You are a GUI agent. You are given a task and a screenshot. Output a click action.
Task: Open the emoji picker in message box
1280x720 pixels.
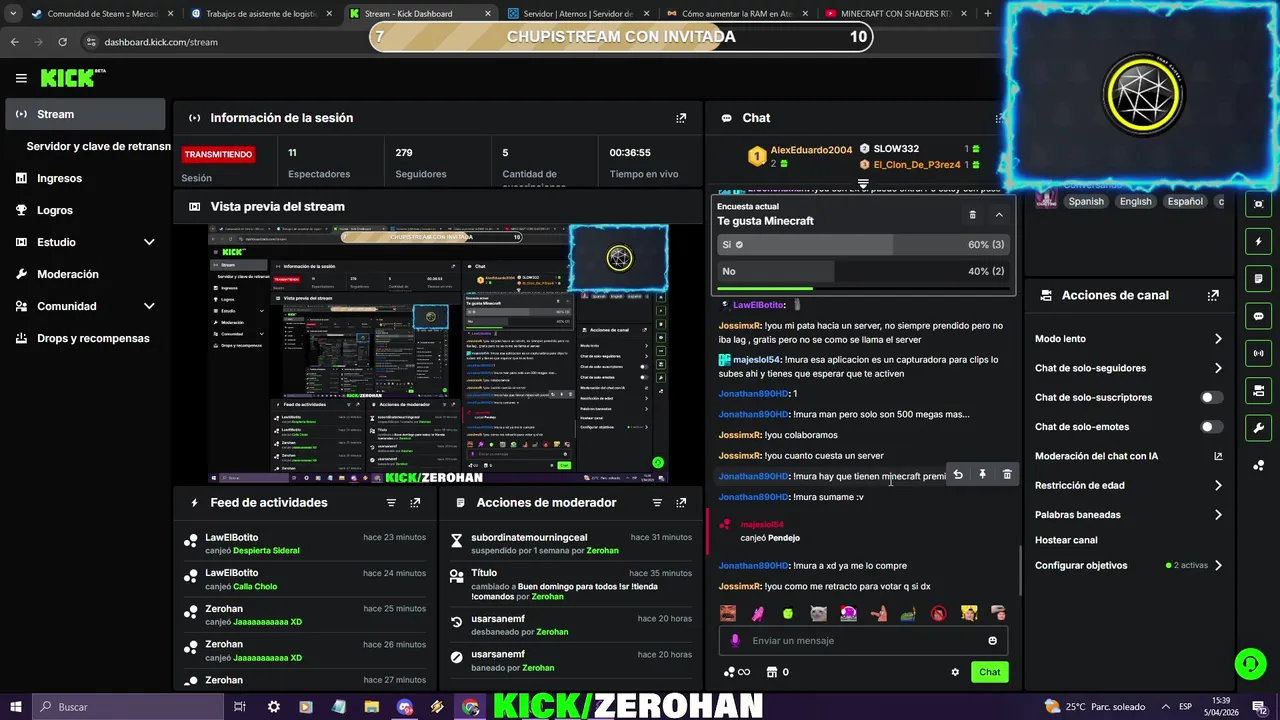pos(992,641)
